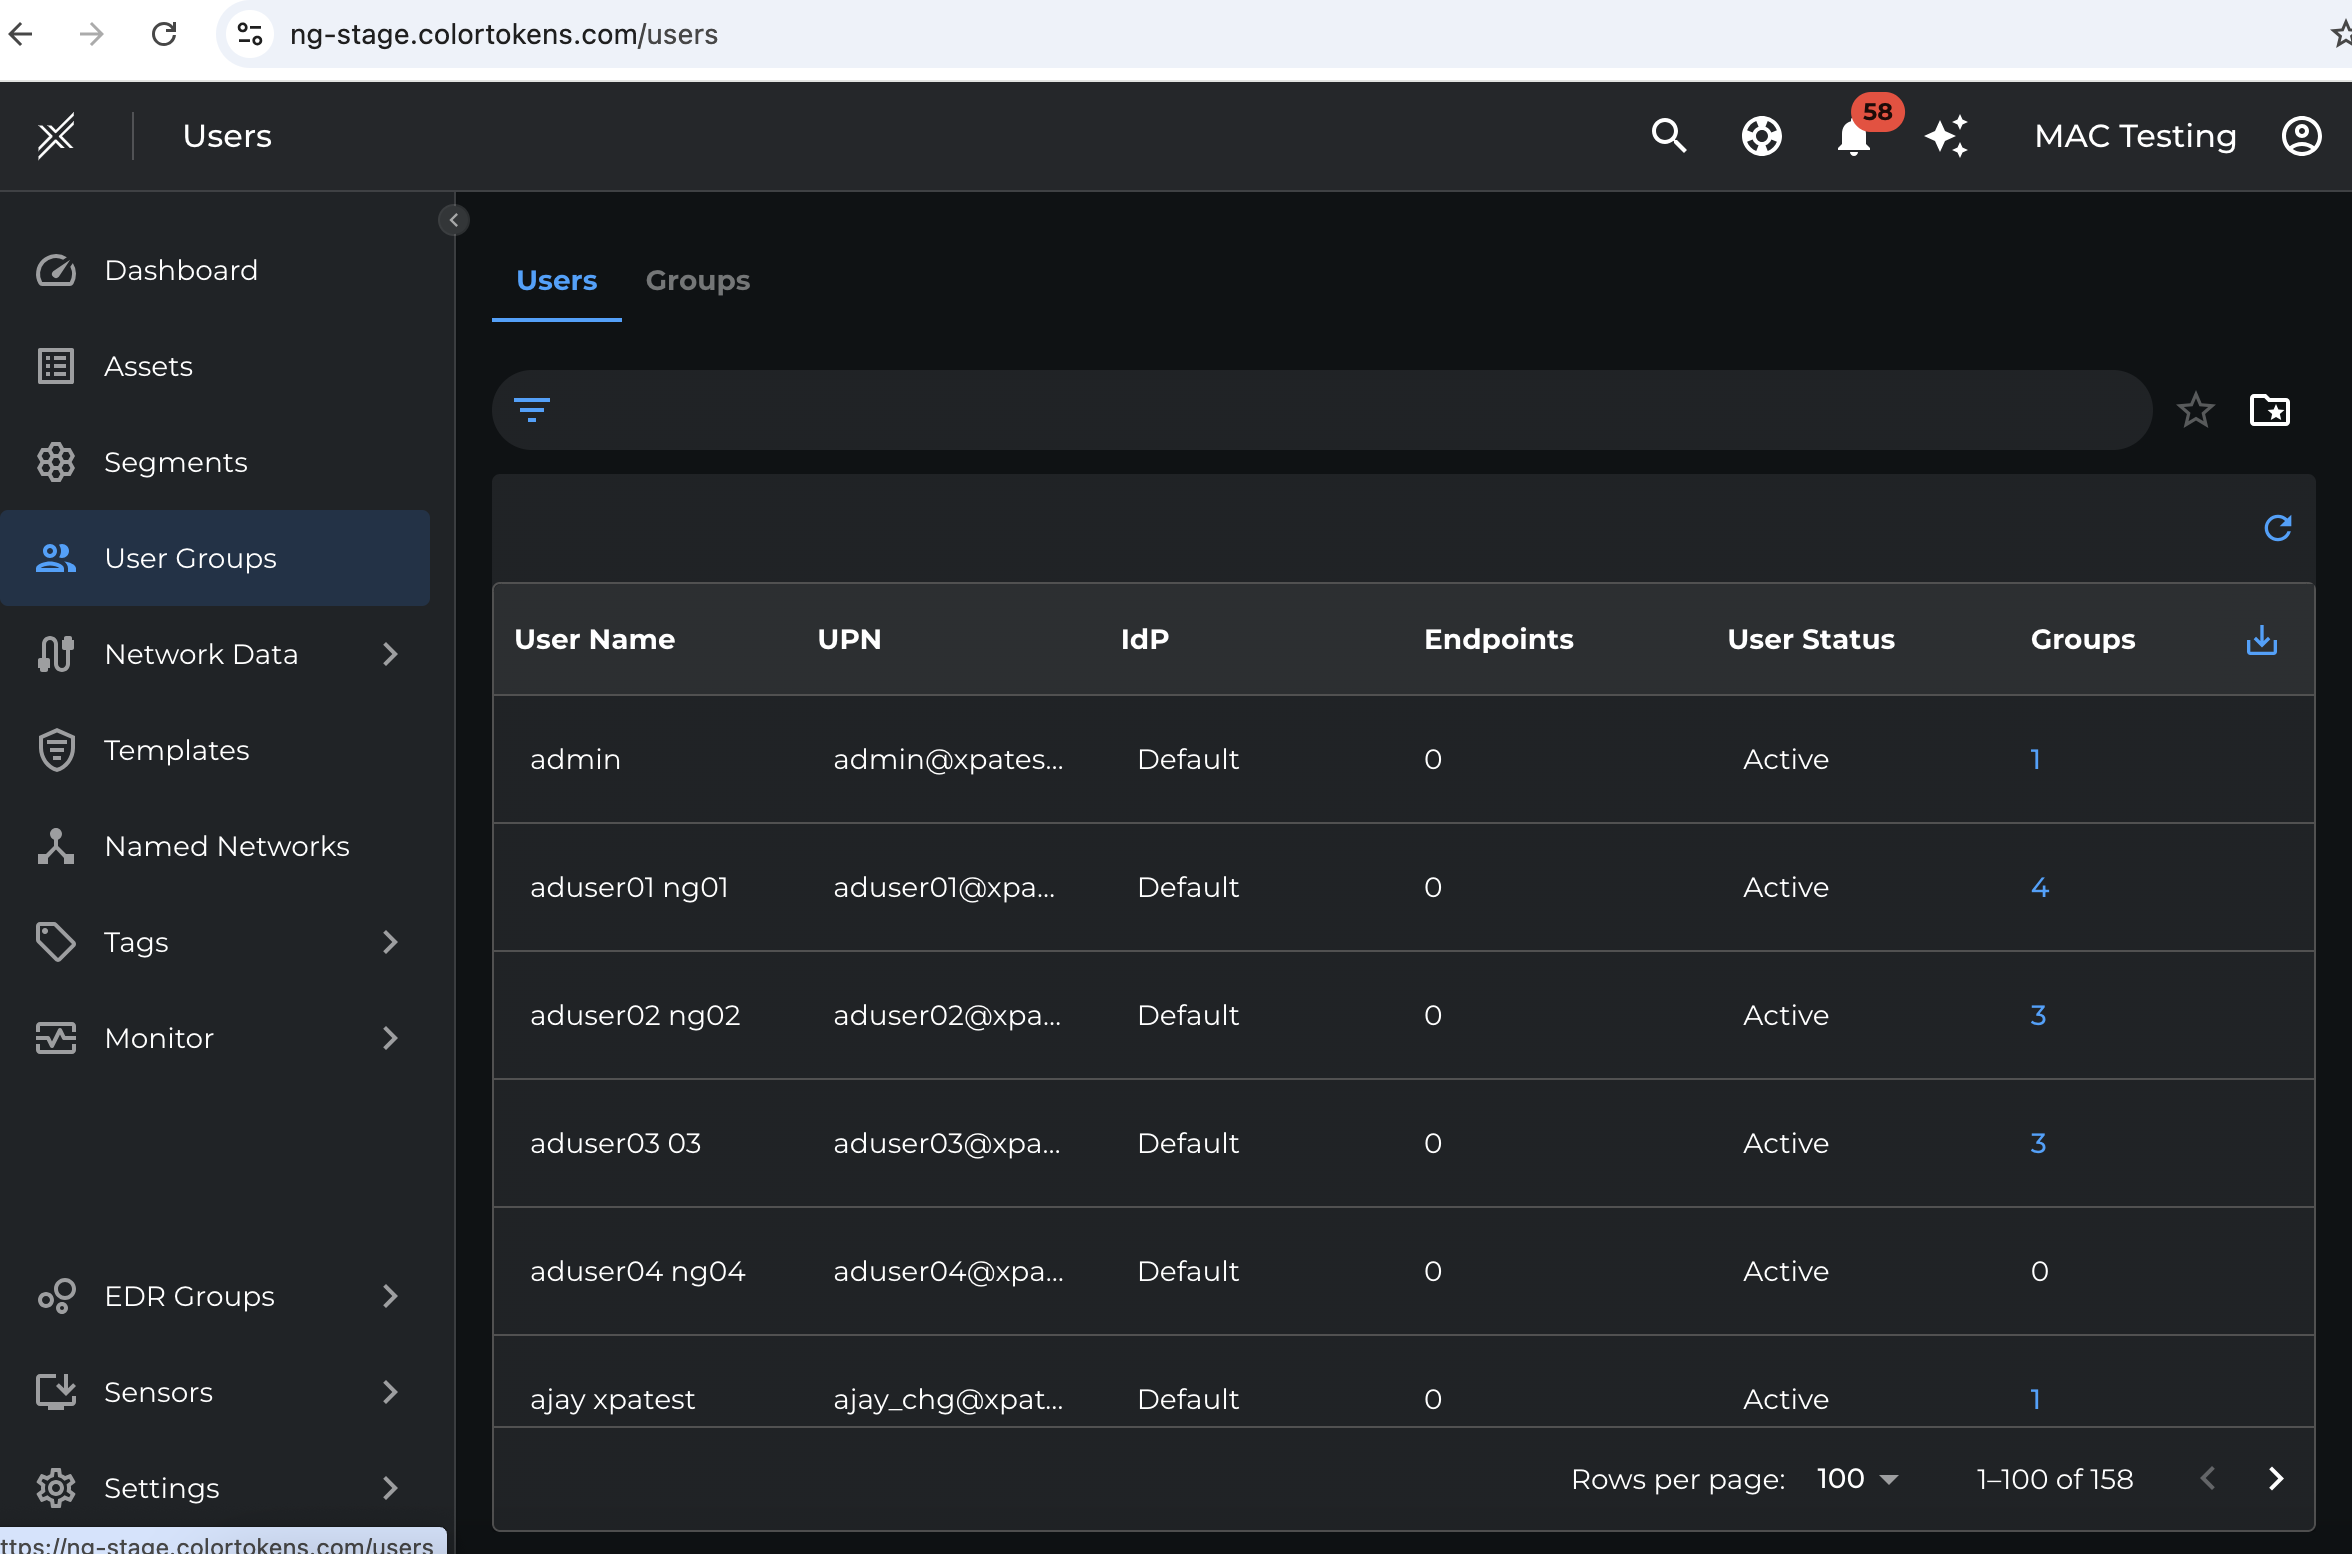Screen dimensions: 2352x1554
Task: Click the filter icon in search bar
Action: click(x=531, y=410)
